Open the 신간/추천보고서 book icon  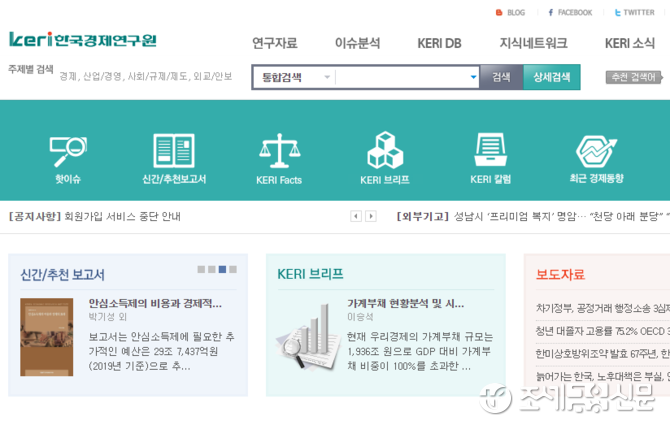(174, 151)
